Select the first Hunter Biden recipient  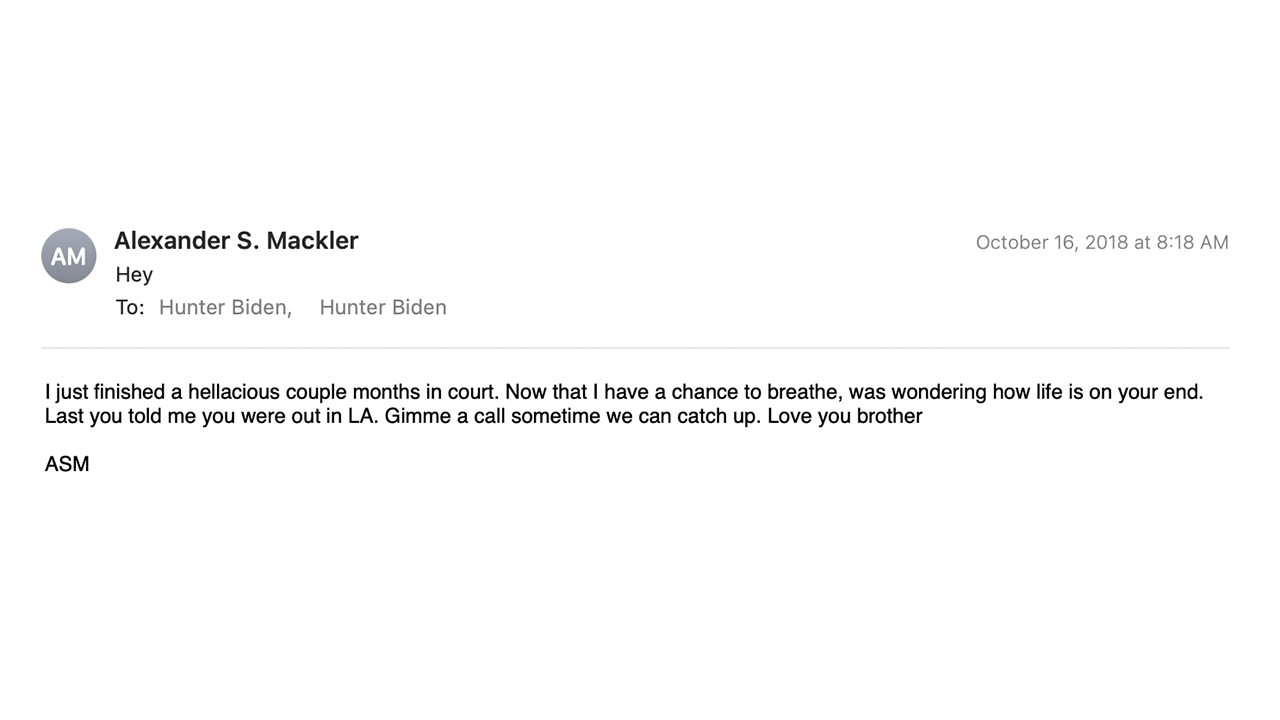225,308
